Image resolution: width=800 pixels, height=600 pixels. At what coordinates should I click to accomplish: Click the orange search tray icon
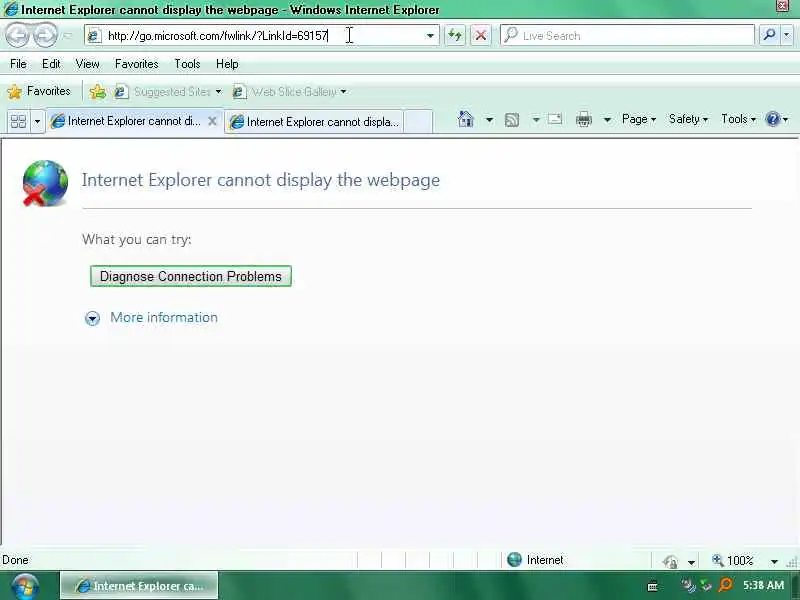pyautogui.click(x=724, y=585)
